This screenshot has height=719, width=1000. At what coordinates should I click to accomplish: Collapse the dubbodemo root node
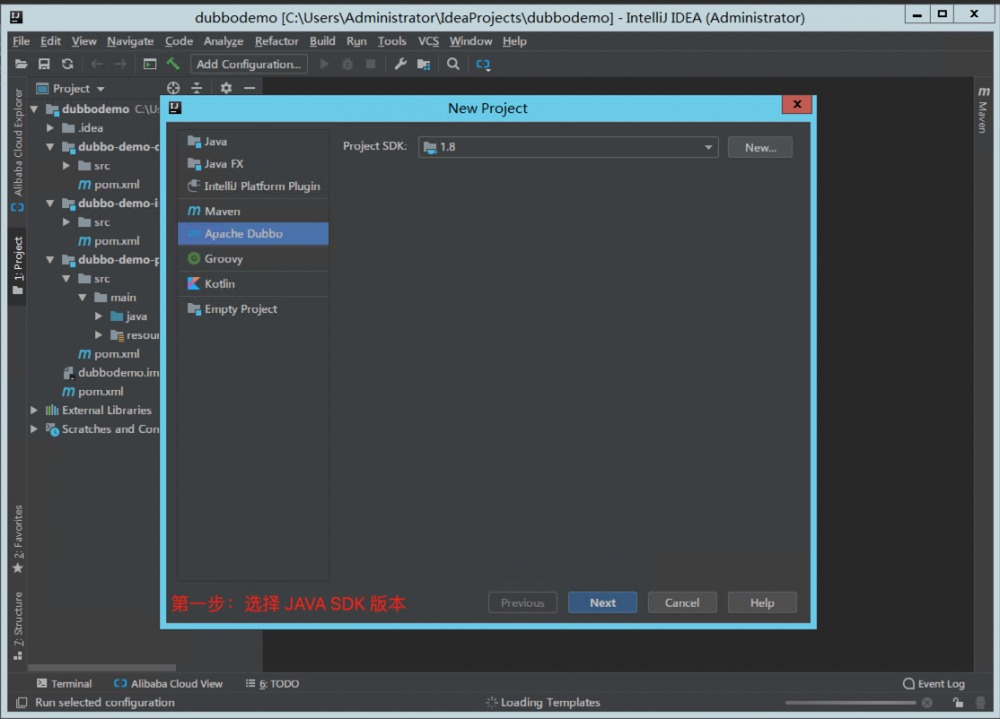tap(34, 109)
